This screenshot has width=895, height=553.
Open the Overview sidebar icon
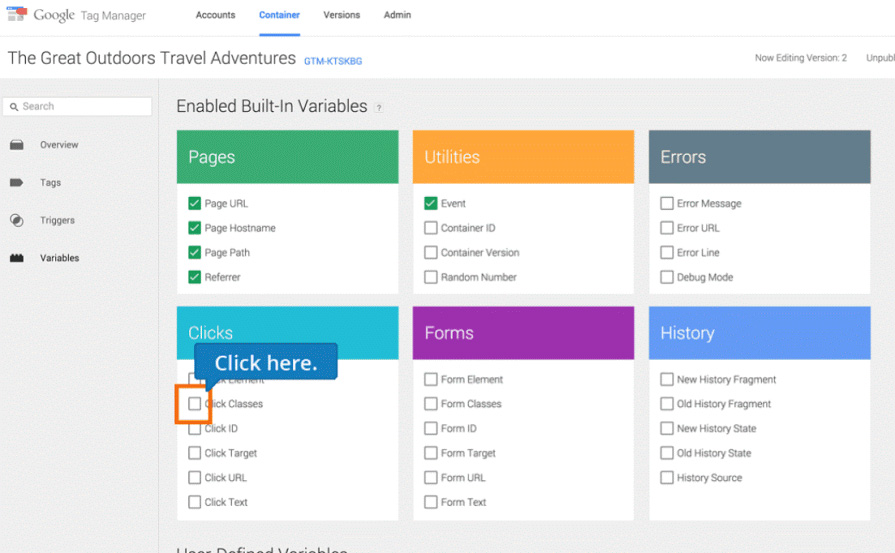pyautogui.click(x=17, y=145)
